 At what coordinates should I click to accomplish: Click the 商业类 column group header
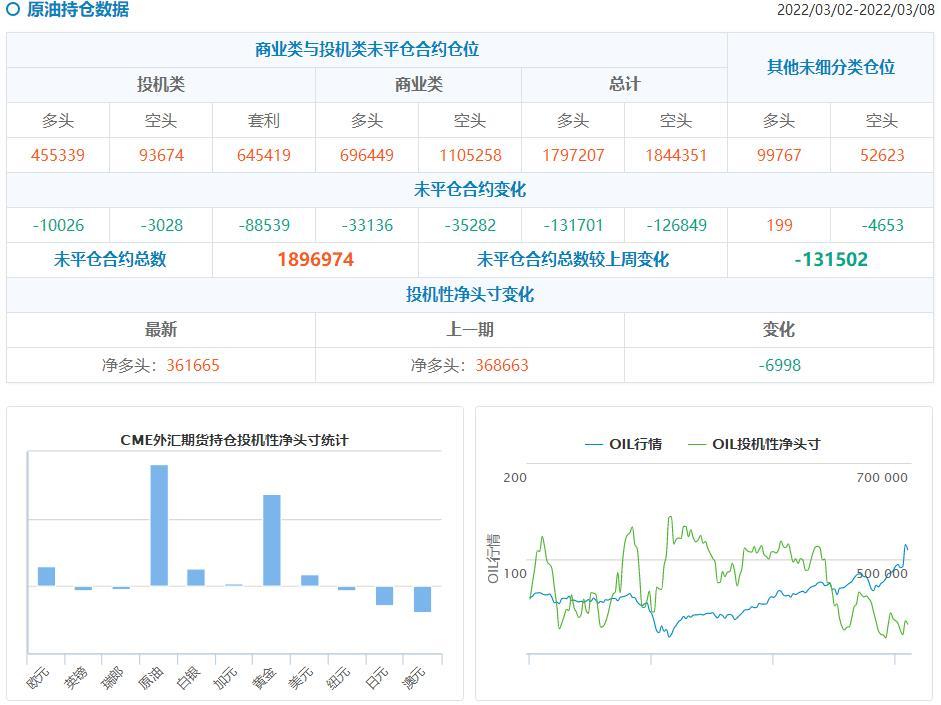[418, 85]
